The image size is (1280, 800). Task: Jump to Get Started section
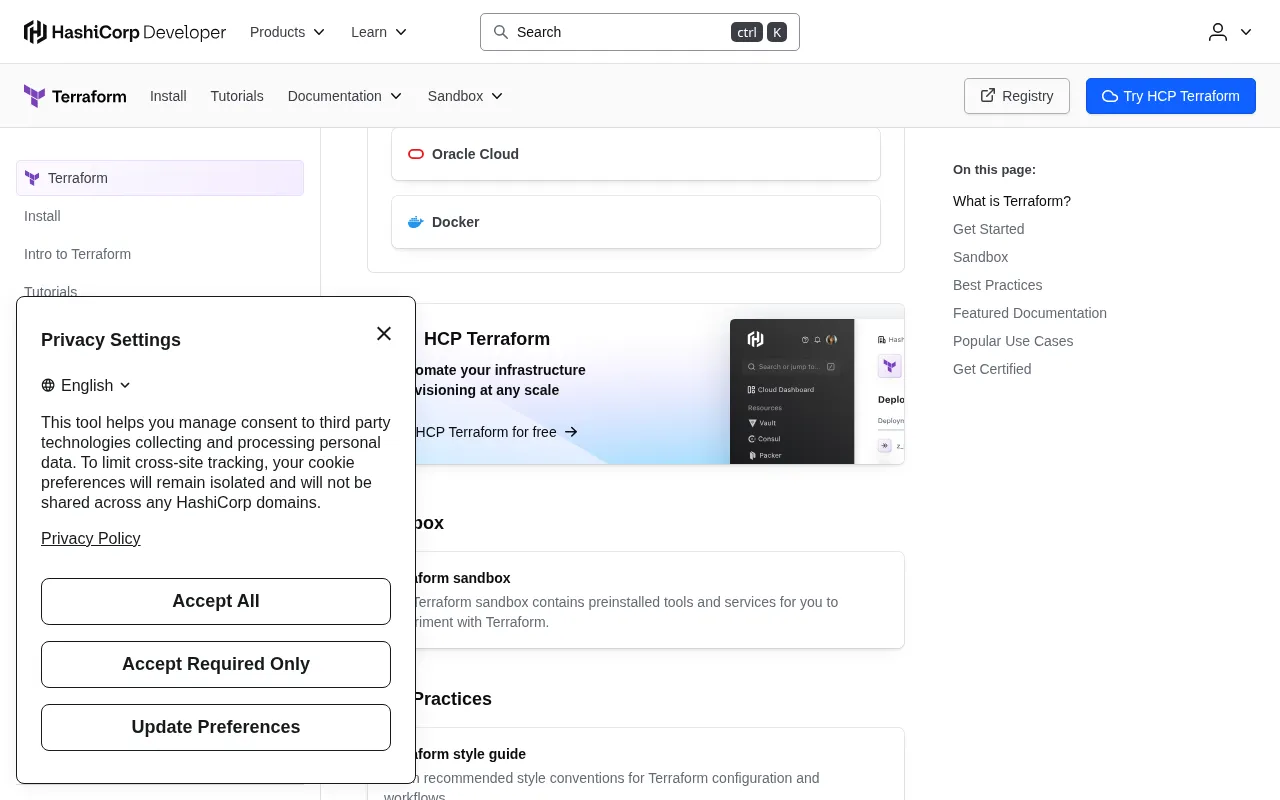[x=989, y=229]
